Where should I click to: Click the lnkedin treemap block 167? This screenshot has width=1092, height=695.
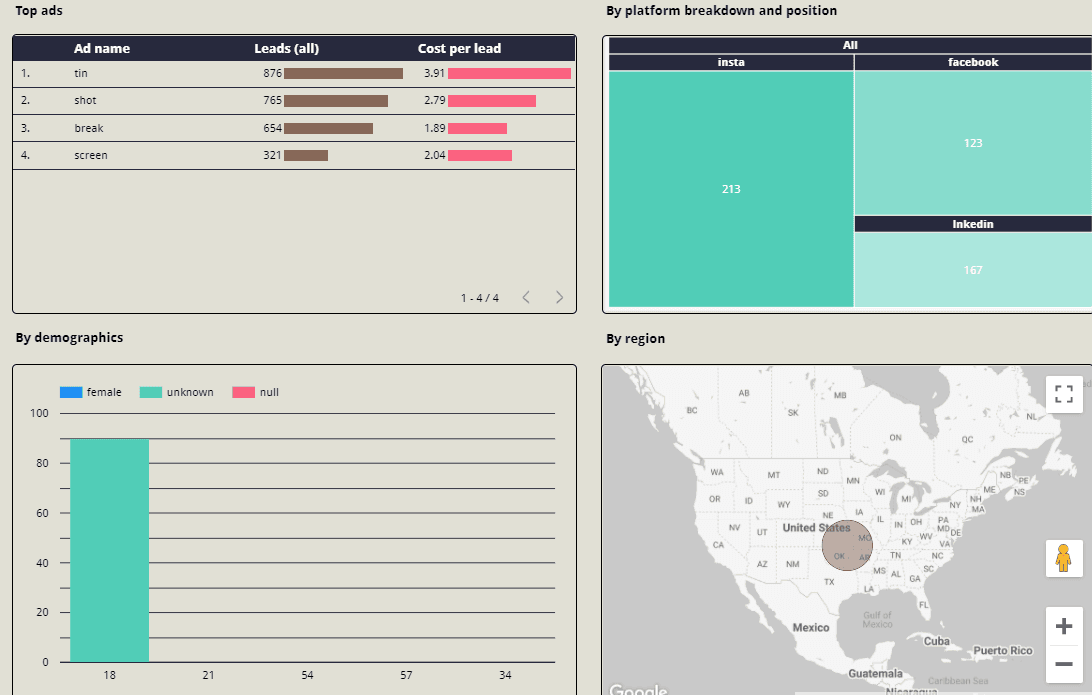coord(973,270)
